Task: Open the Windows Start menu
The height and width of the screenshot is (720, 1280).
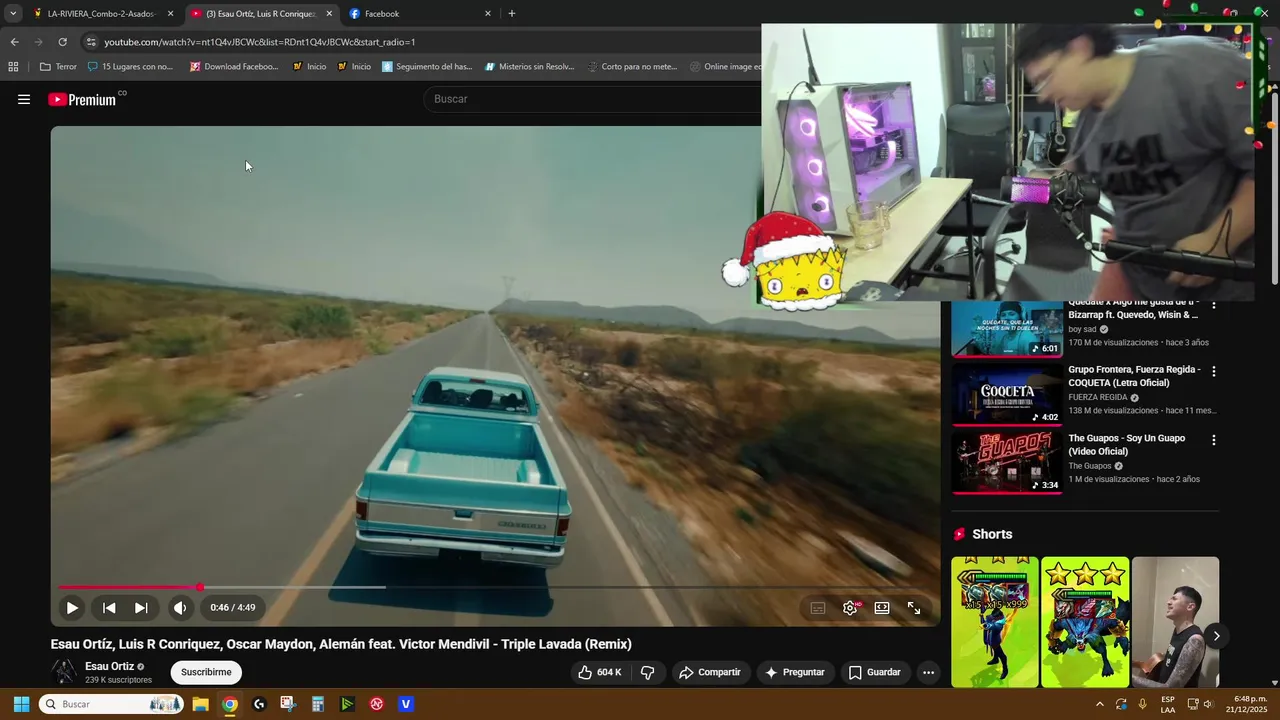Action: (21, 704)
